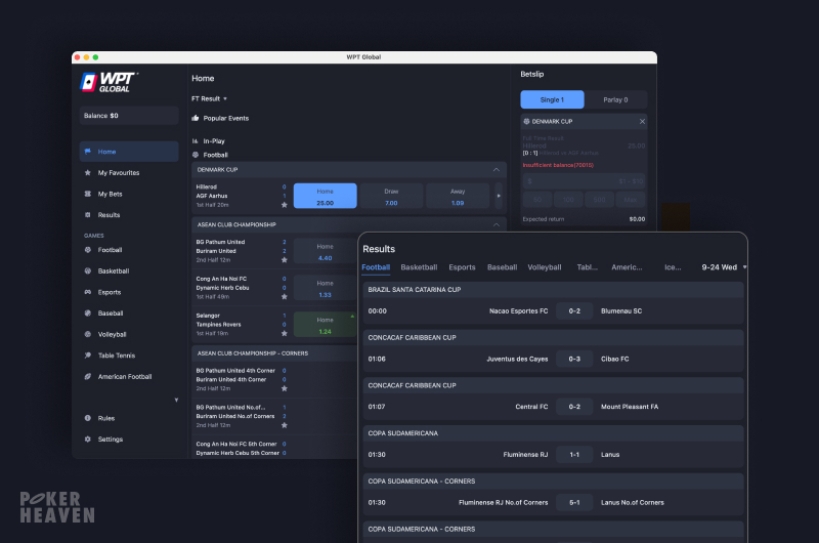Select Baseball in Games sidebar

coord(110,313)
